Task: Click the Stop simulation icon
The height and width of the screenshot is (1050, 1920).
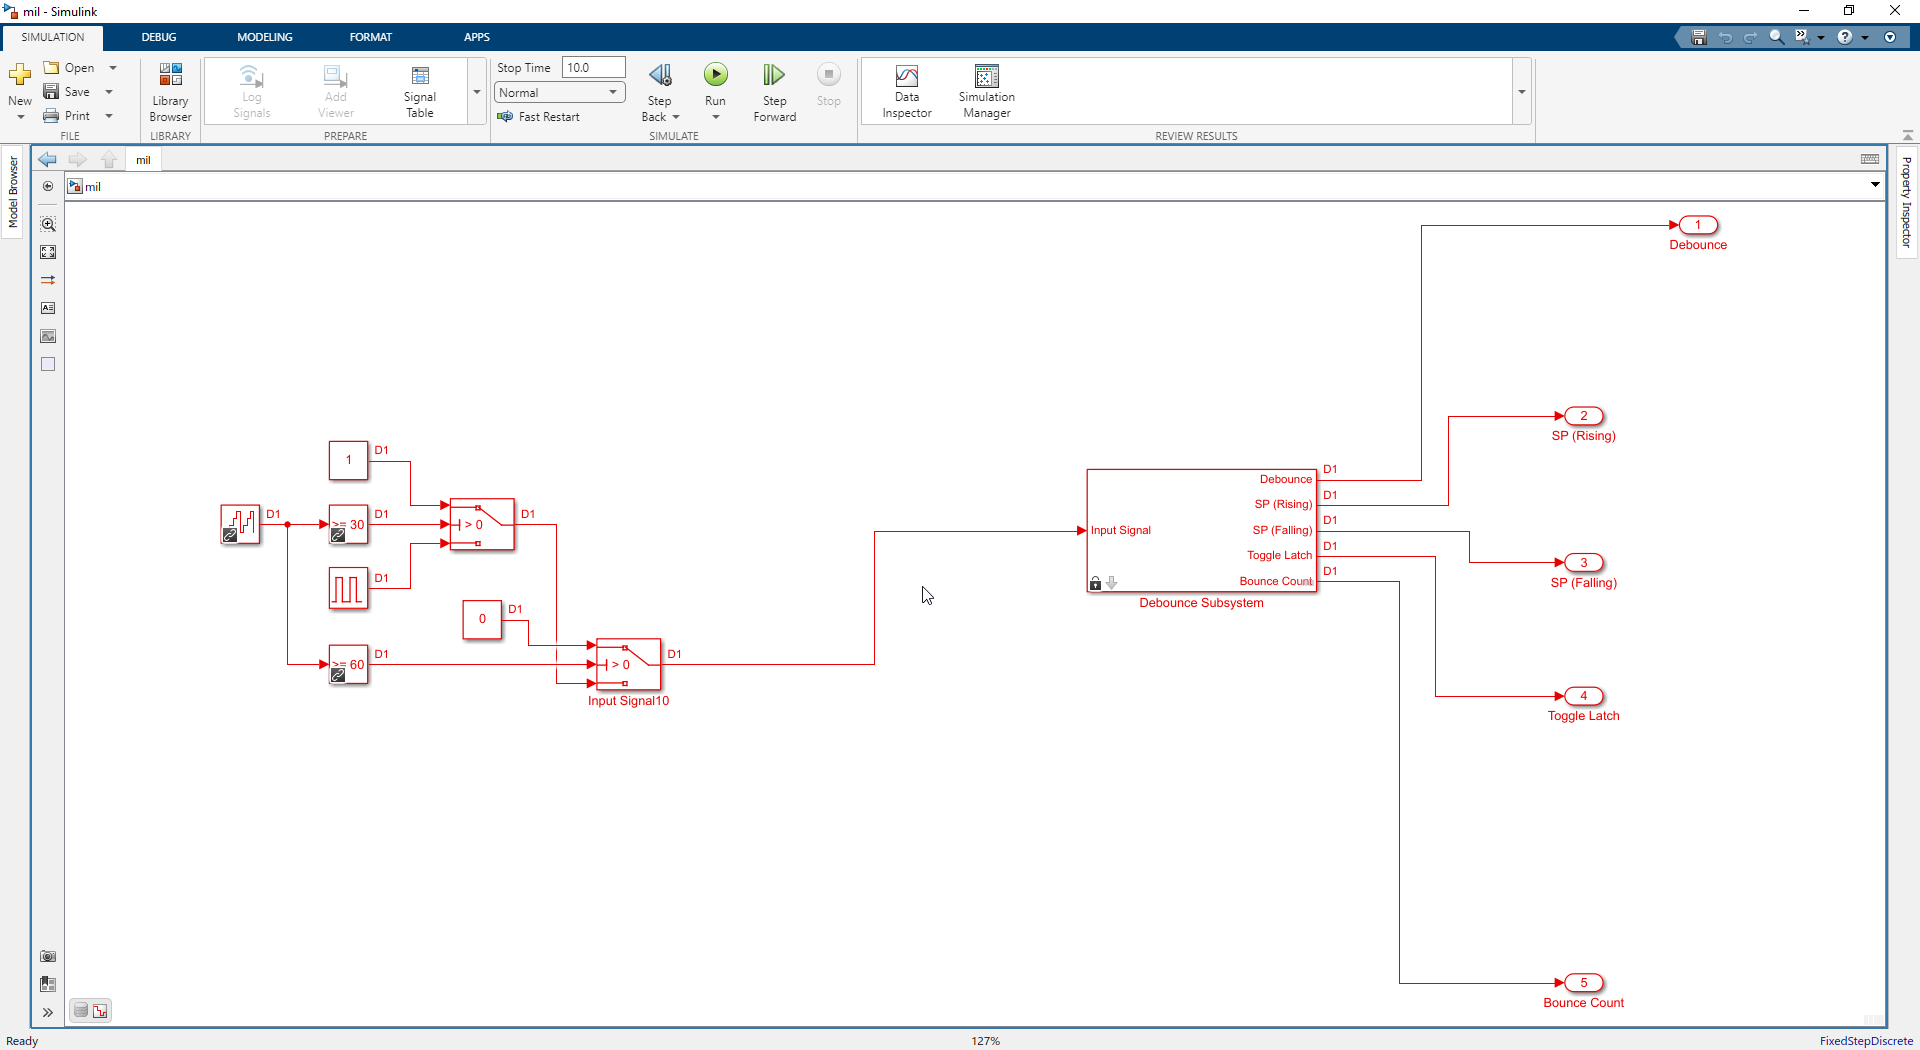Action: coord(828,74)
